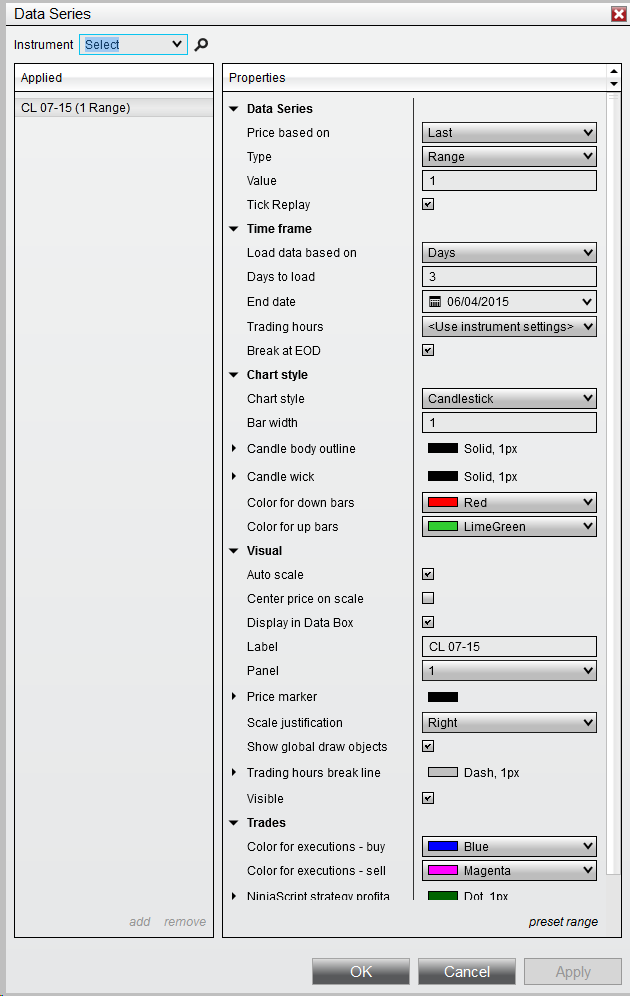Collapse the Data Series section
630x996 pixels.
coord(234,109)
